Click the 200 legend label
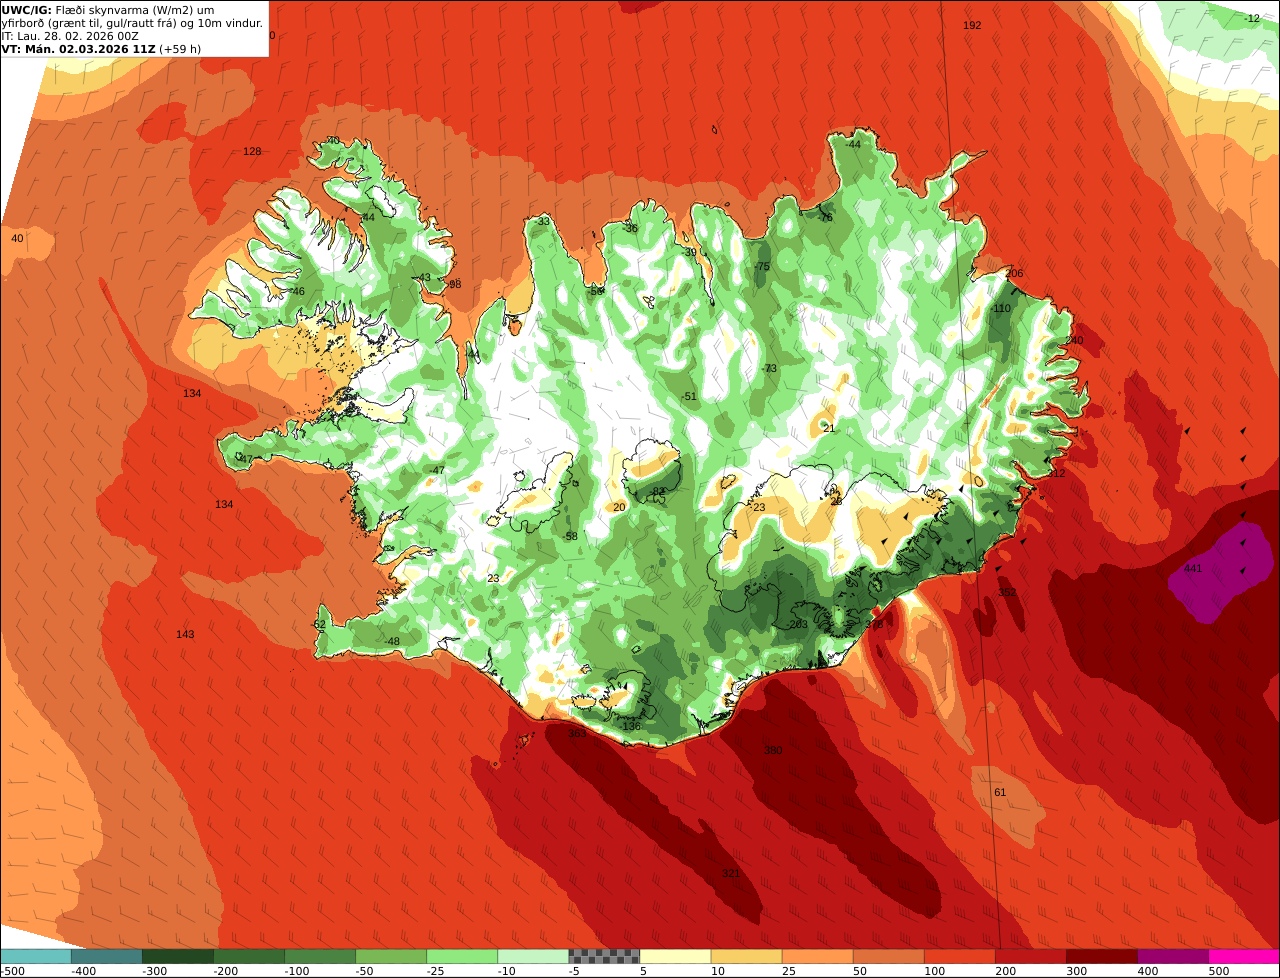This screenshot has height=978, width=1280. coord(1008,970)
